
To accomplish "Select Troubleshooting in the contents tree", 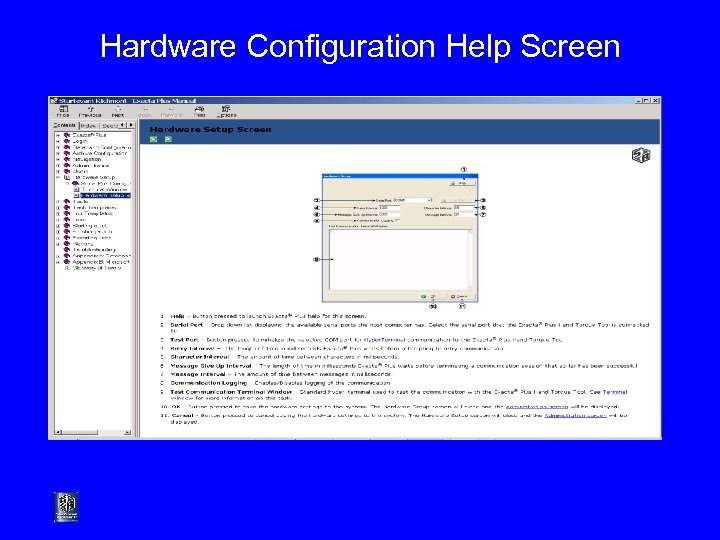I will 94,250.
